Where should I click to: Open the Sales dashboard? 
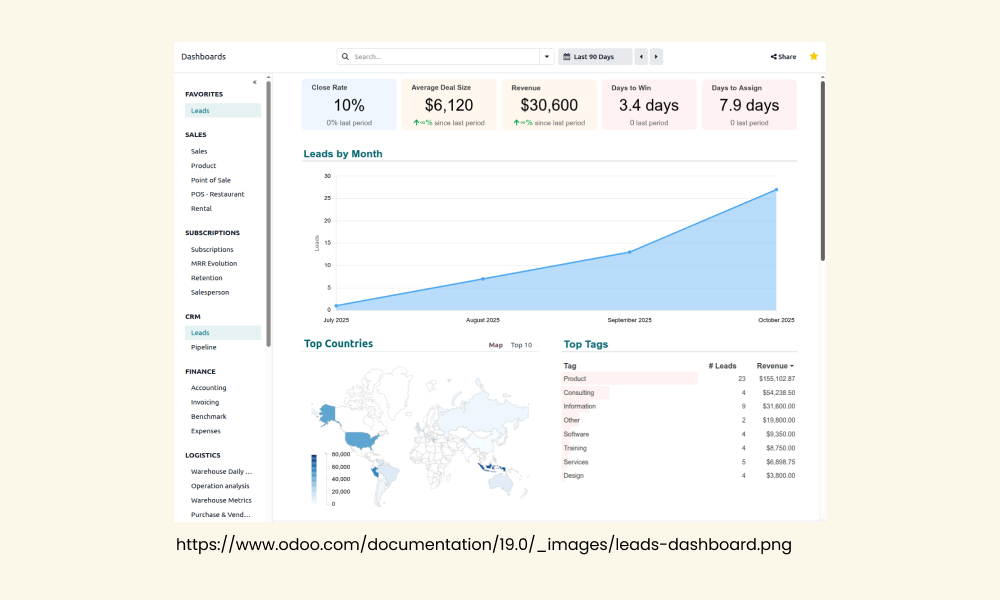199,152
